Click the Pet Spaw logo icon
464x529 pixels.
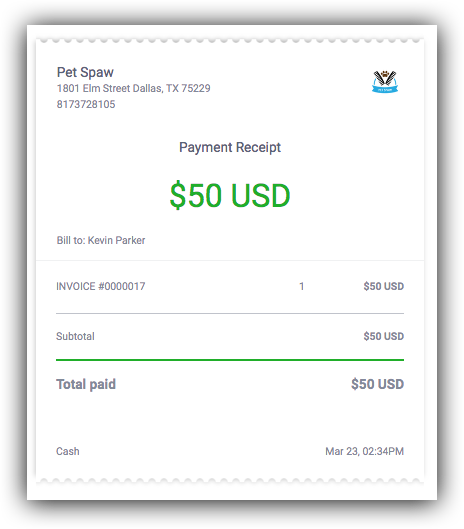pos(385,82)
